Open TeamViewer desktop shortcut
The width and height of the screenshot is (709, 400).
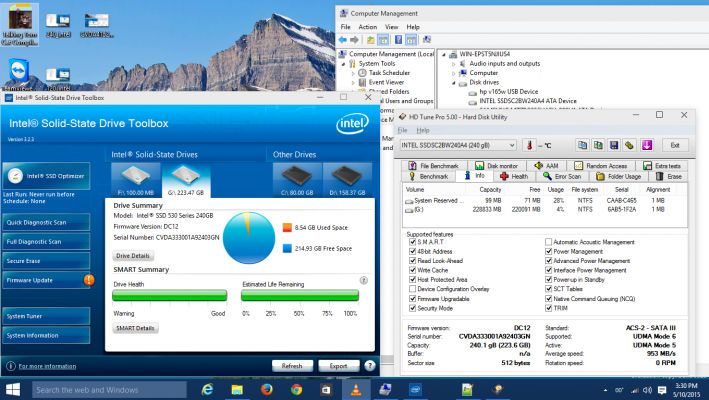(x=19, y=75)
